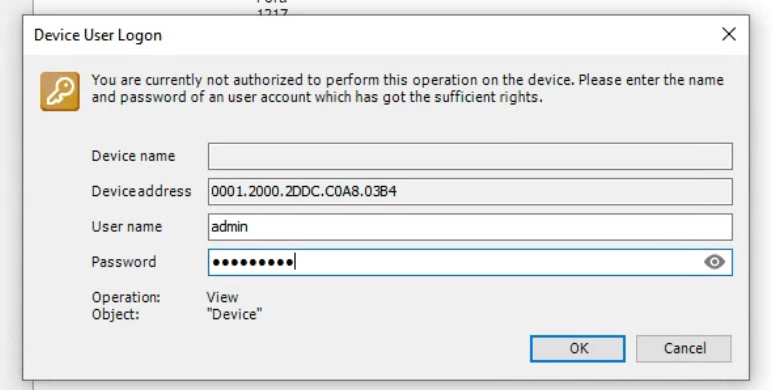Click the User name label
The image size is (772, 390).
[x=127, y=227]
